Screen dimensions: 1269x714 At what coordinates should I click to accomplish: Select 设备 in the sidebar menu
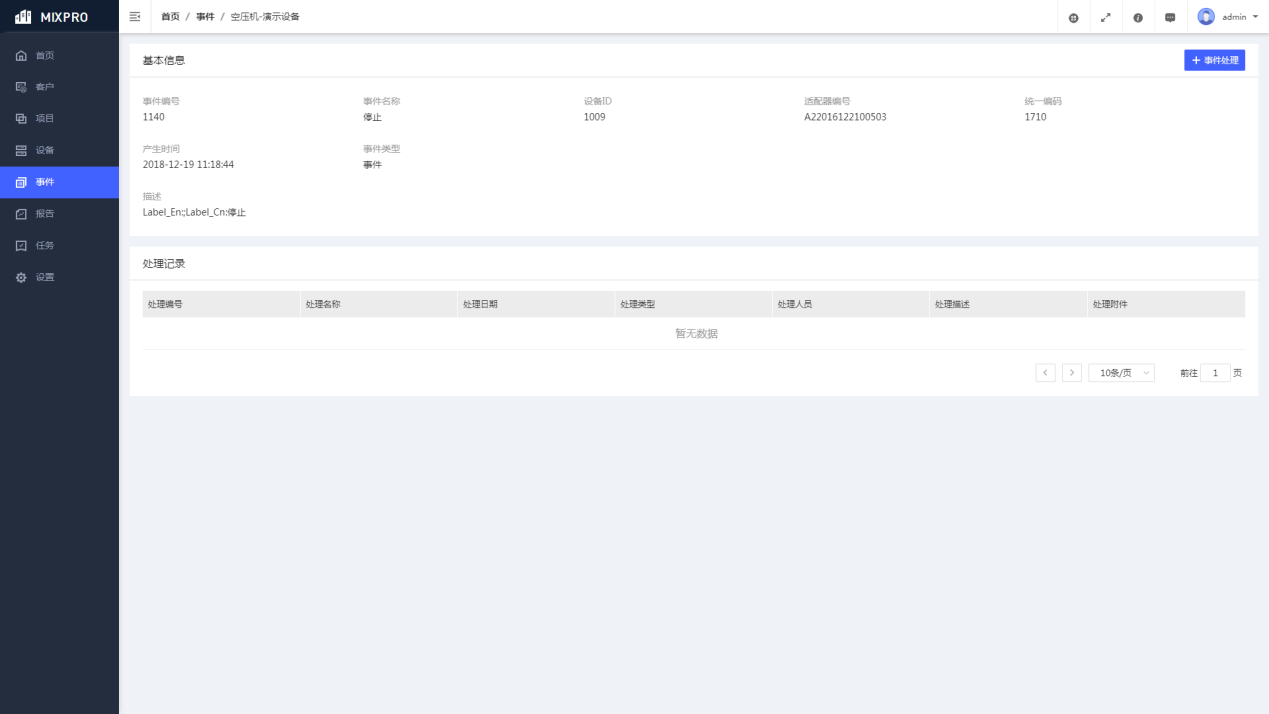click(x=45, y=150)
